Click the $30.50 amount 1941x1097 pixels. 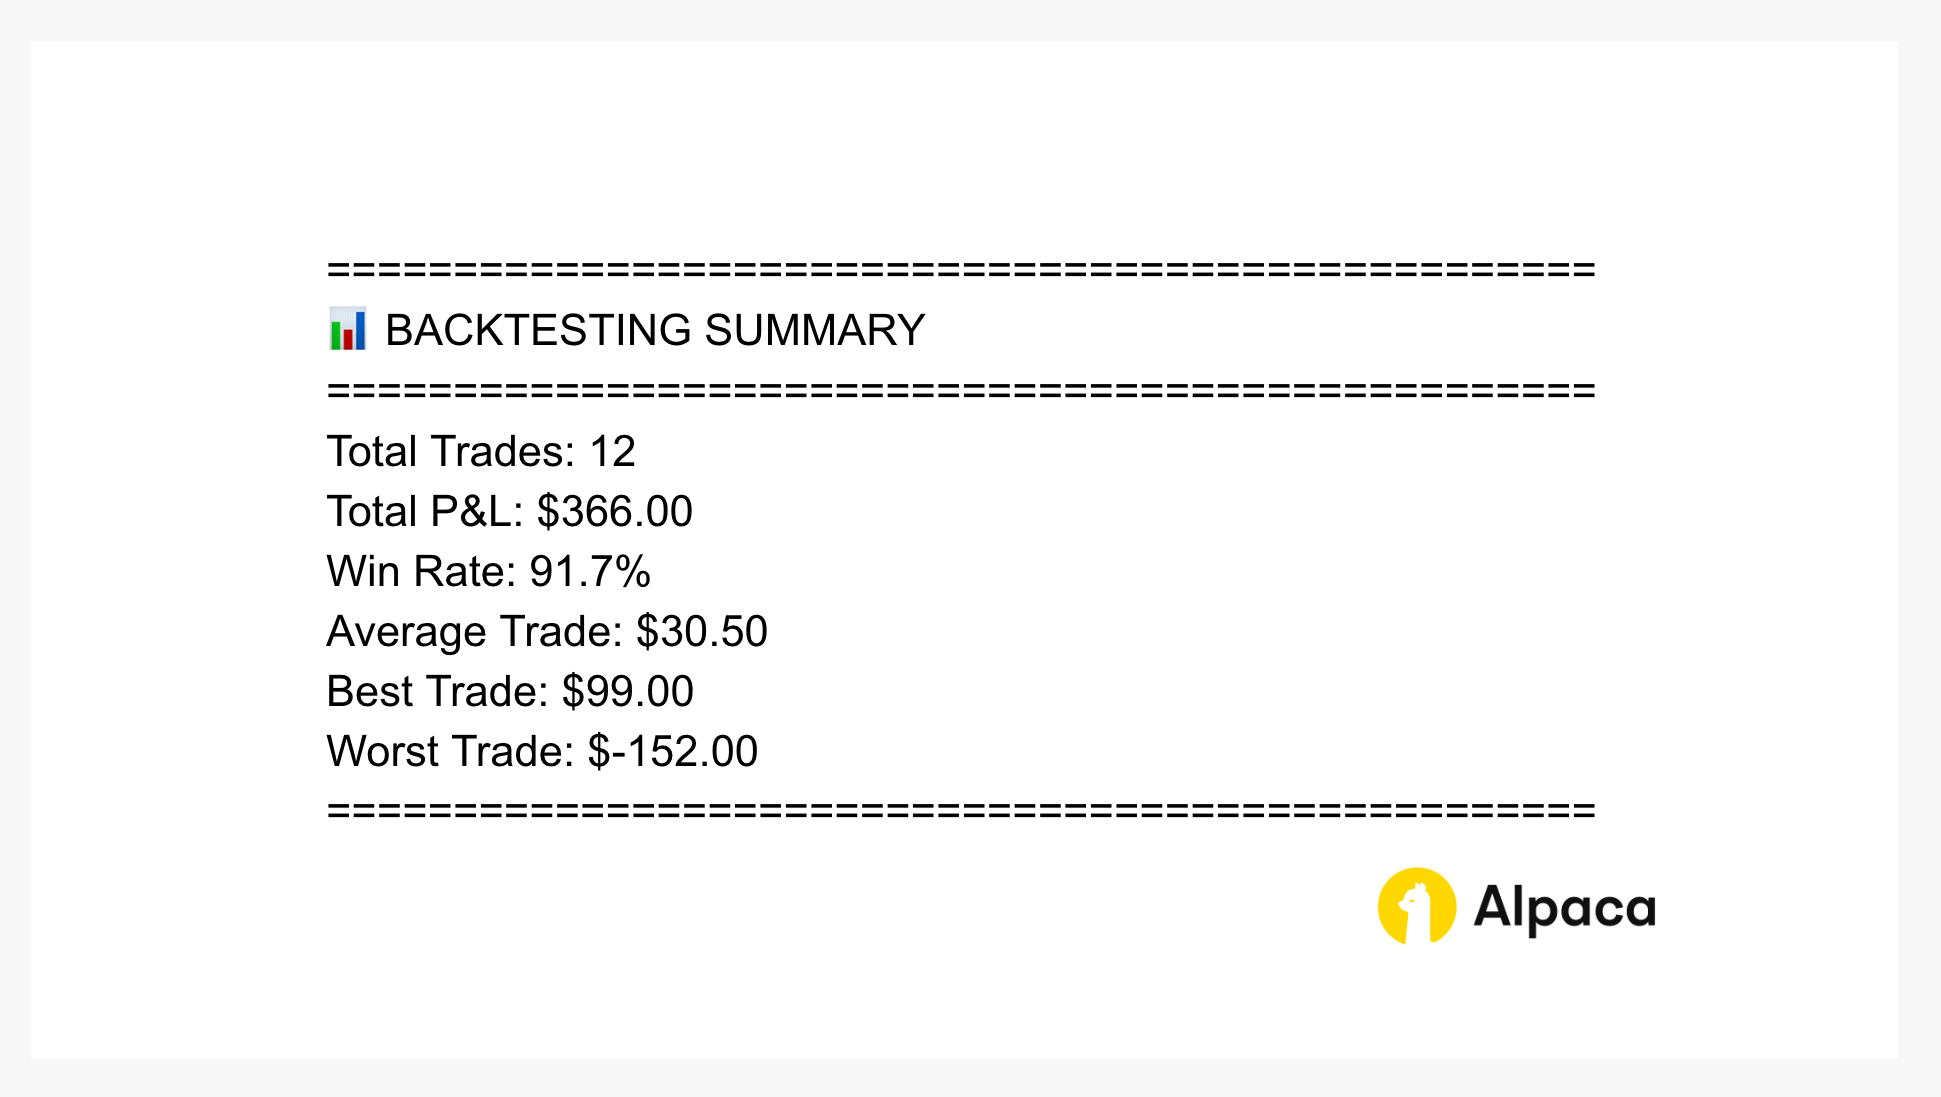point(702,631)
